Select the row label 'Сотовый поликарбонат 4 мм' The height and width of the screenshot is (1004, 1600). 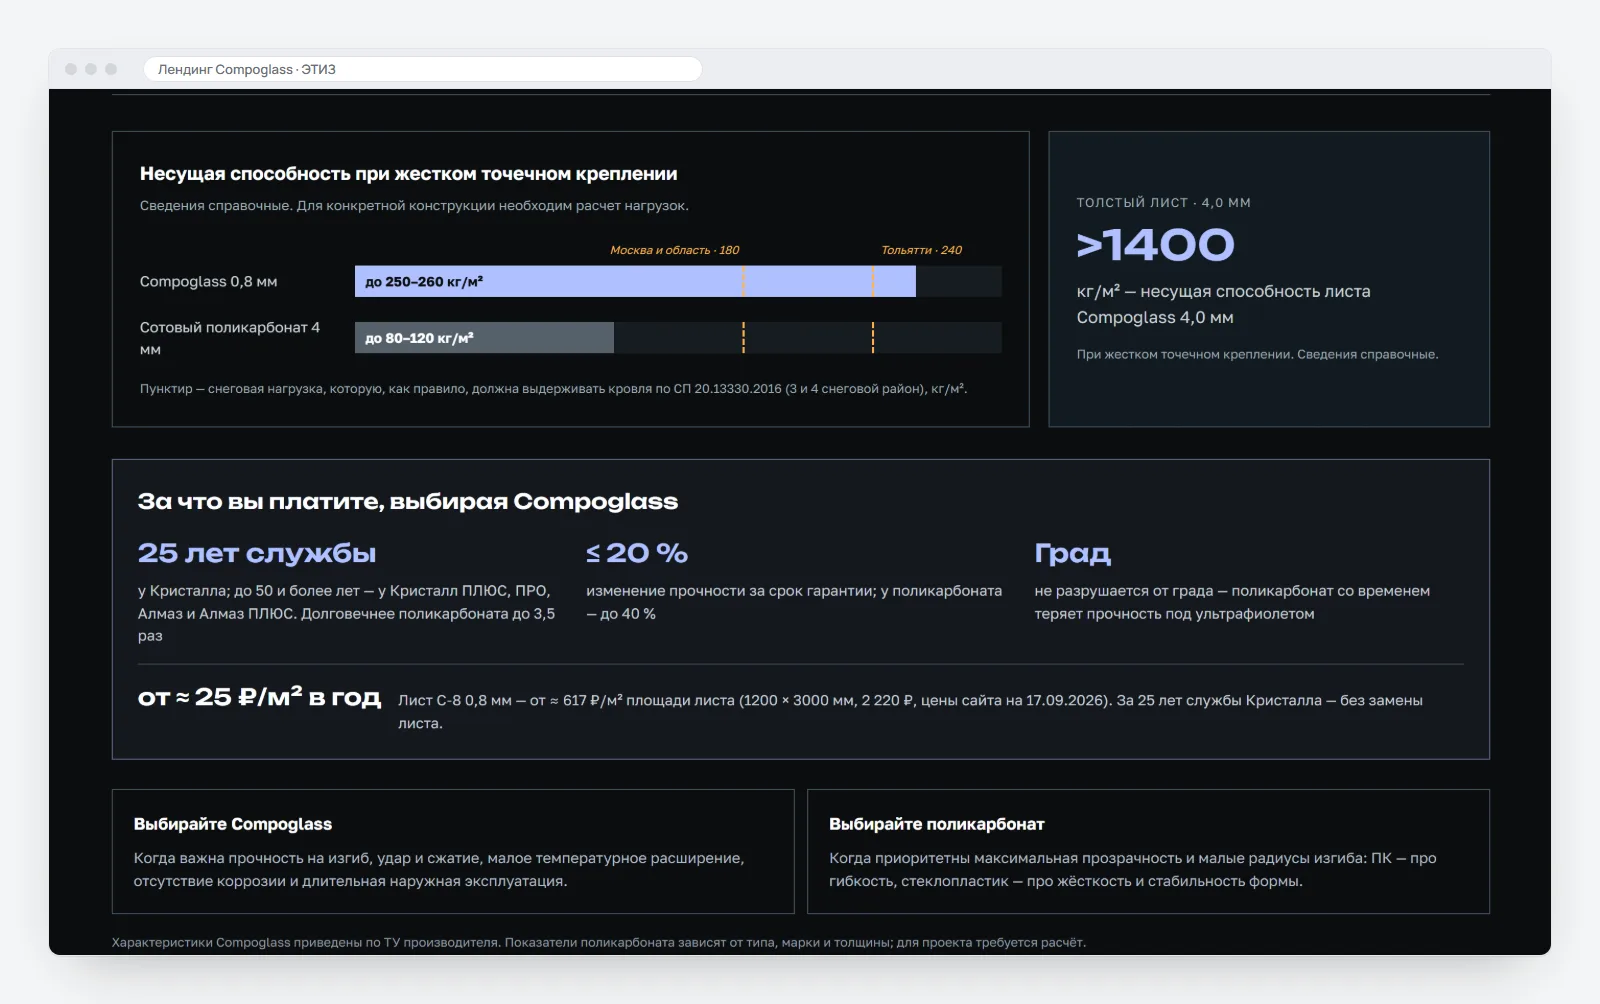230,338
